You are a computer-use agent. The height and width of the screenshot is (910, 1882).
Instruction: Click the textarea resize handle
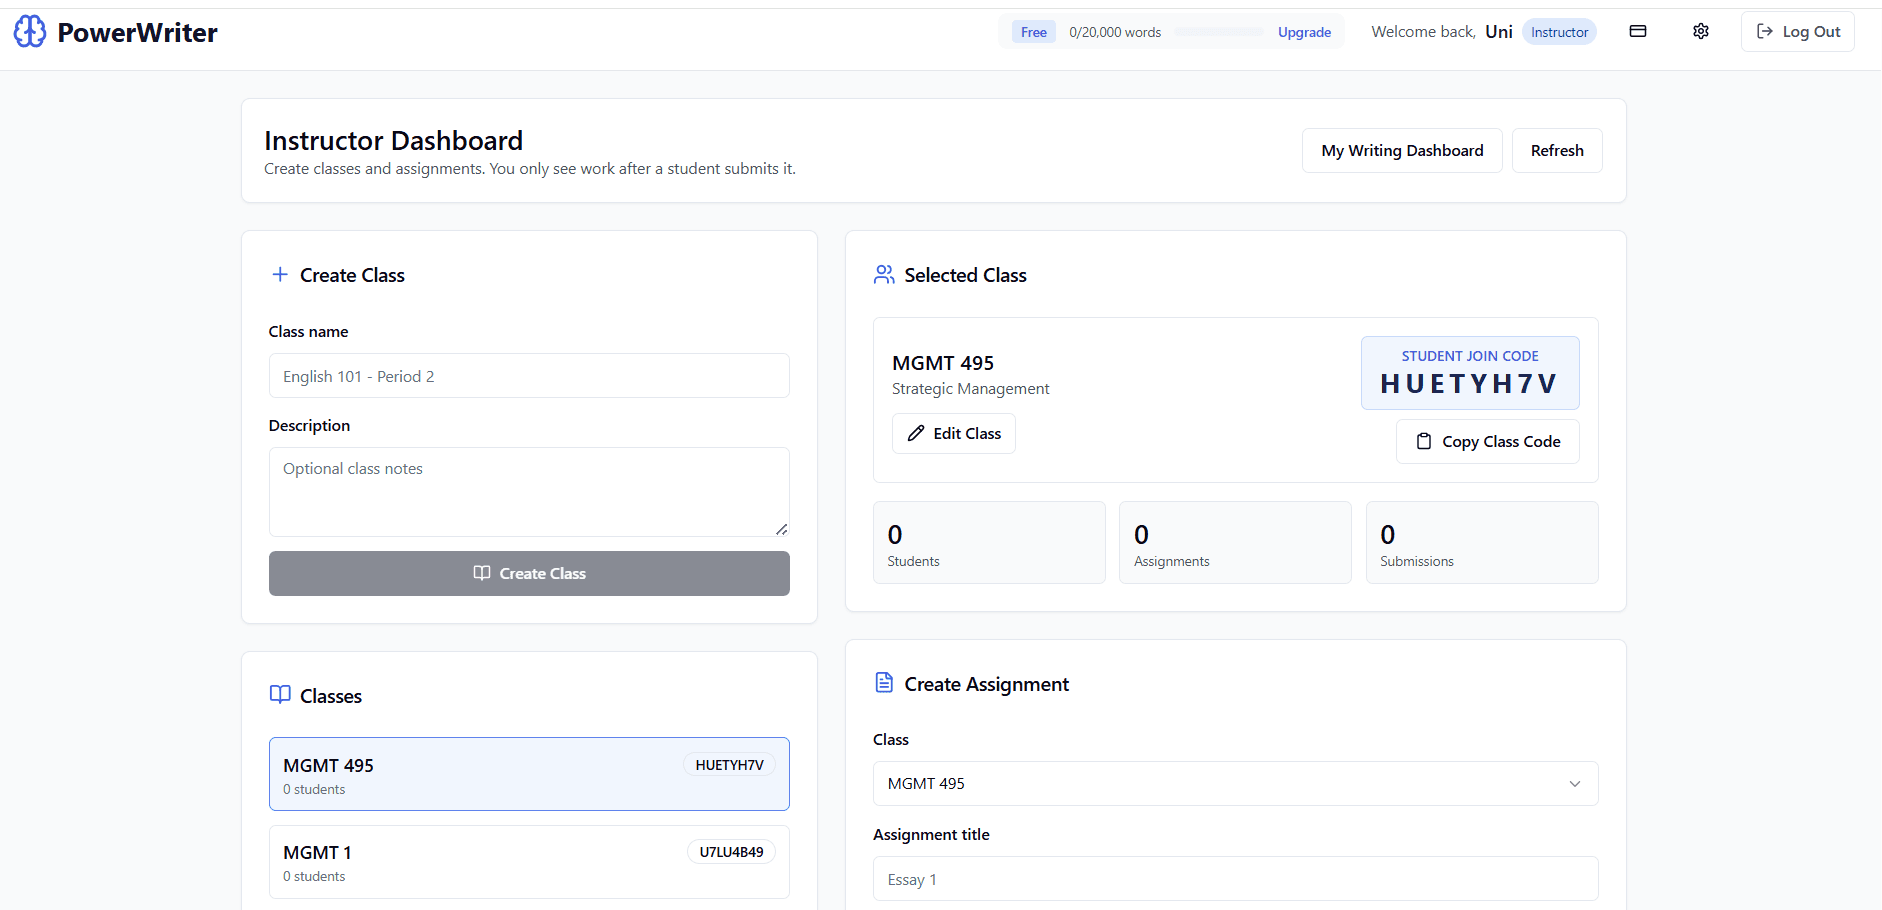pos(782,529)
